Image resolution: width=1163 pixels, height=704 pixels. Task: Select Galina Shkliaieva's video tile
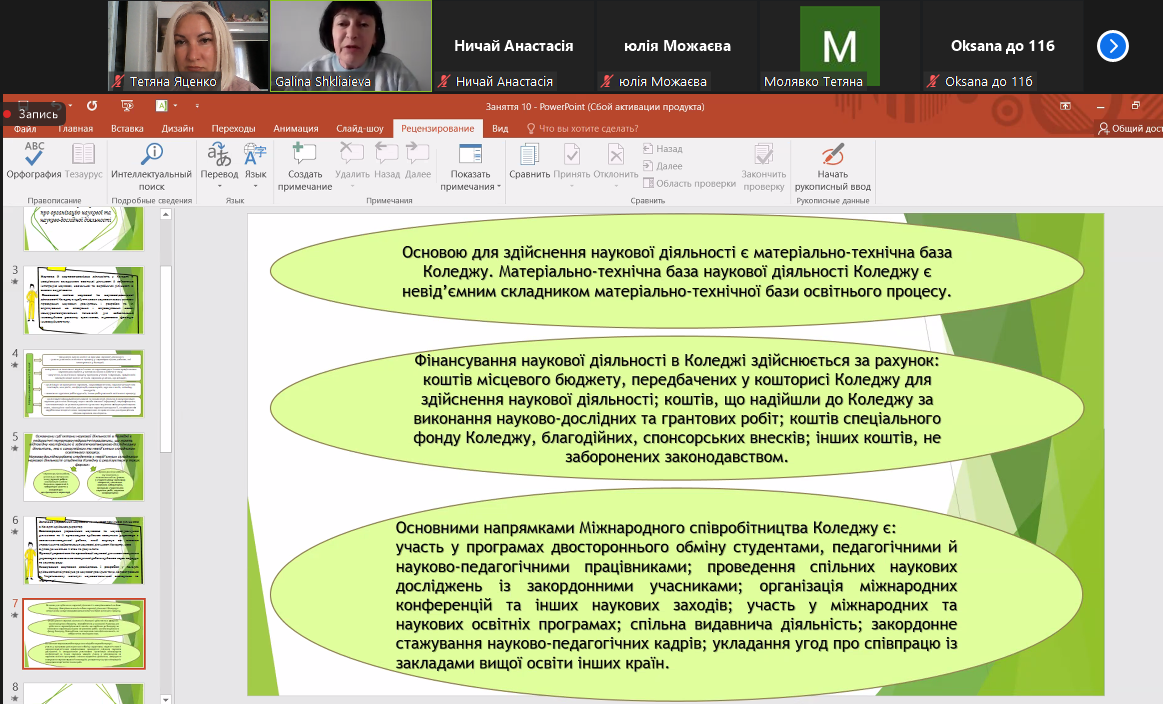point(351,46)
